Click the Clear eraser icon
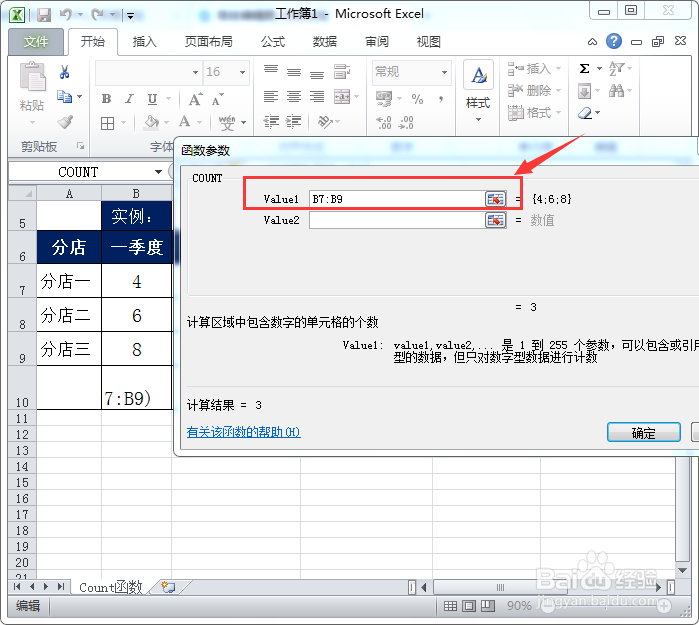 pyautogui.click(x=585, y=113)
